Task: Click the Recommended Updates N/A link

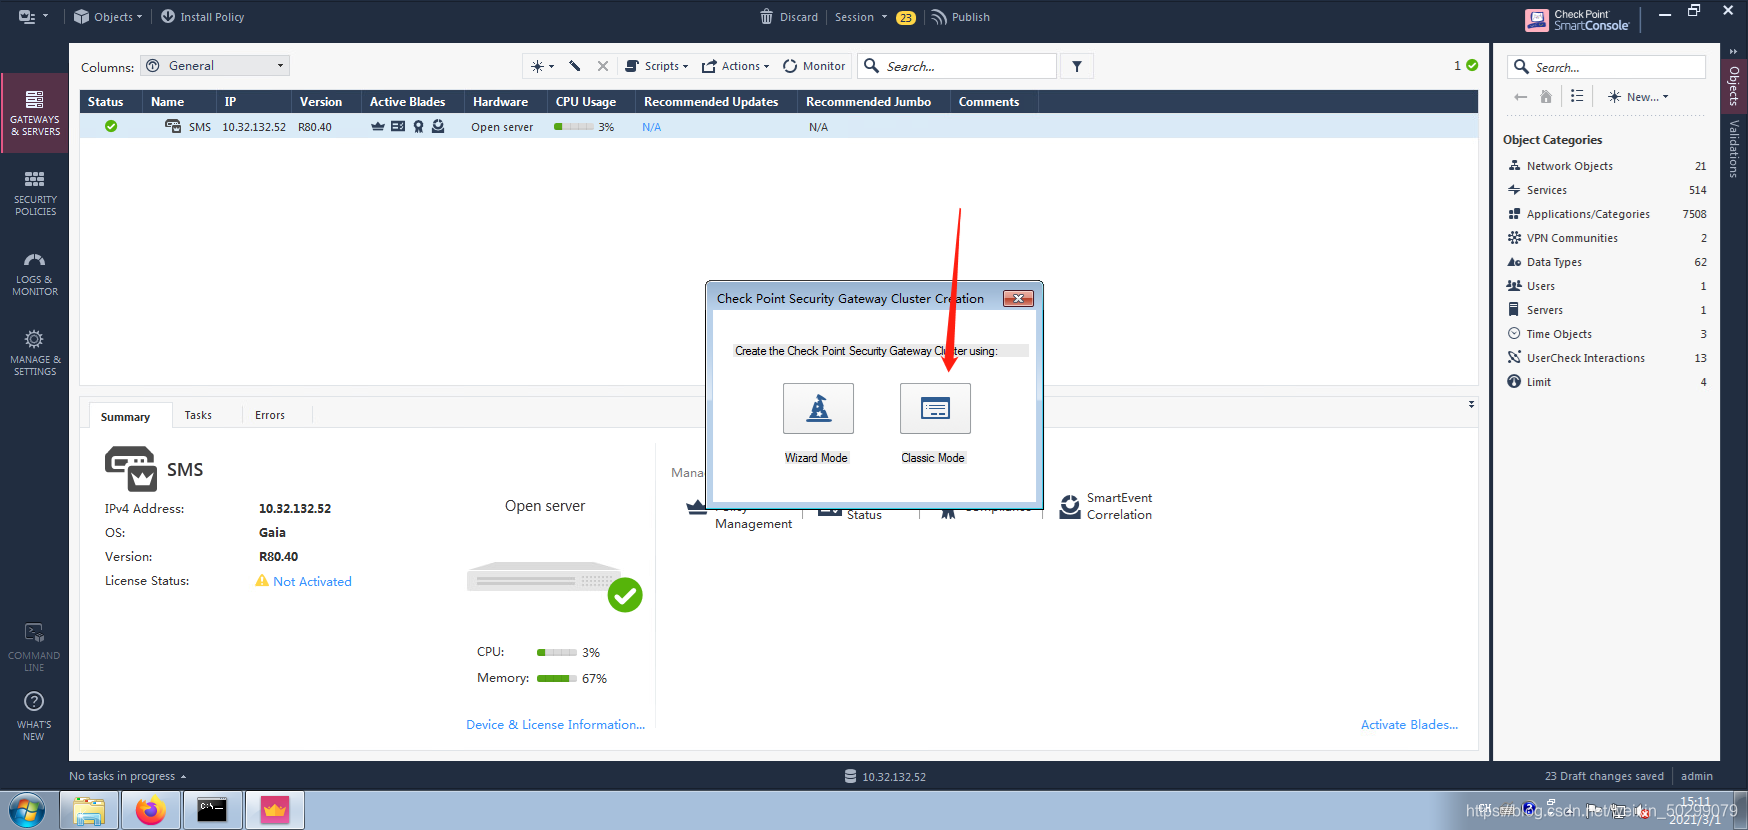Action: (651, 127)
